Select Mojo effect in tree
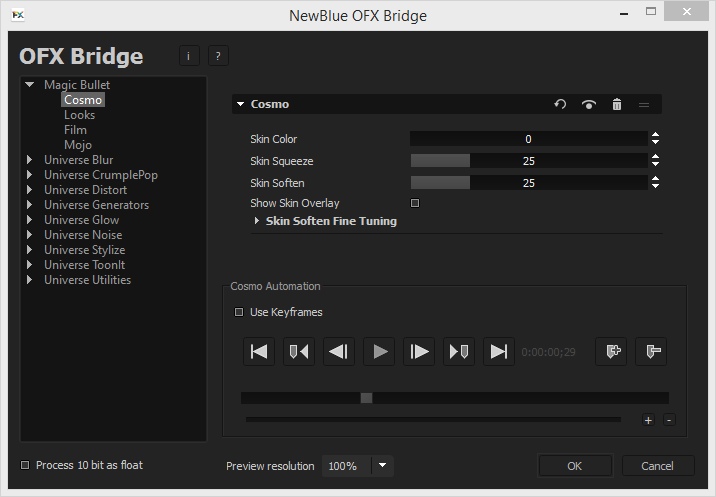This screenshot has width=716, height=497. pos(78,145)
